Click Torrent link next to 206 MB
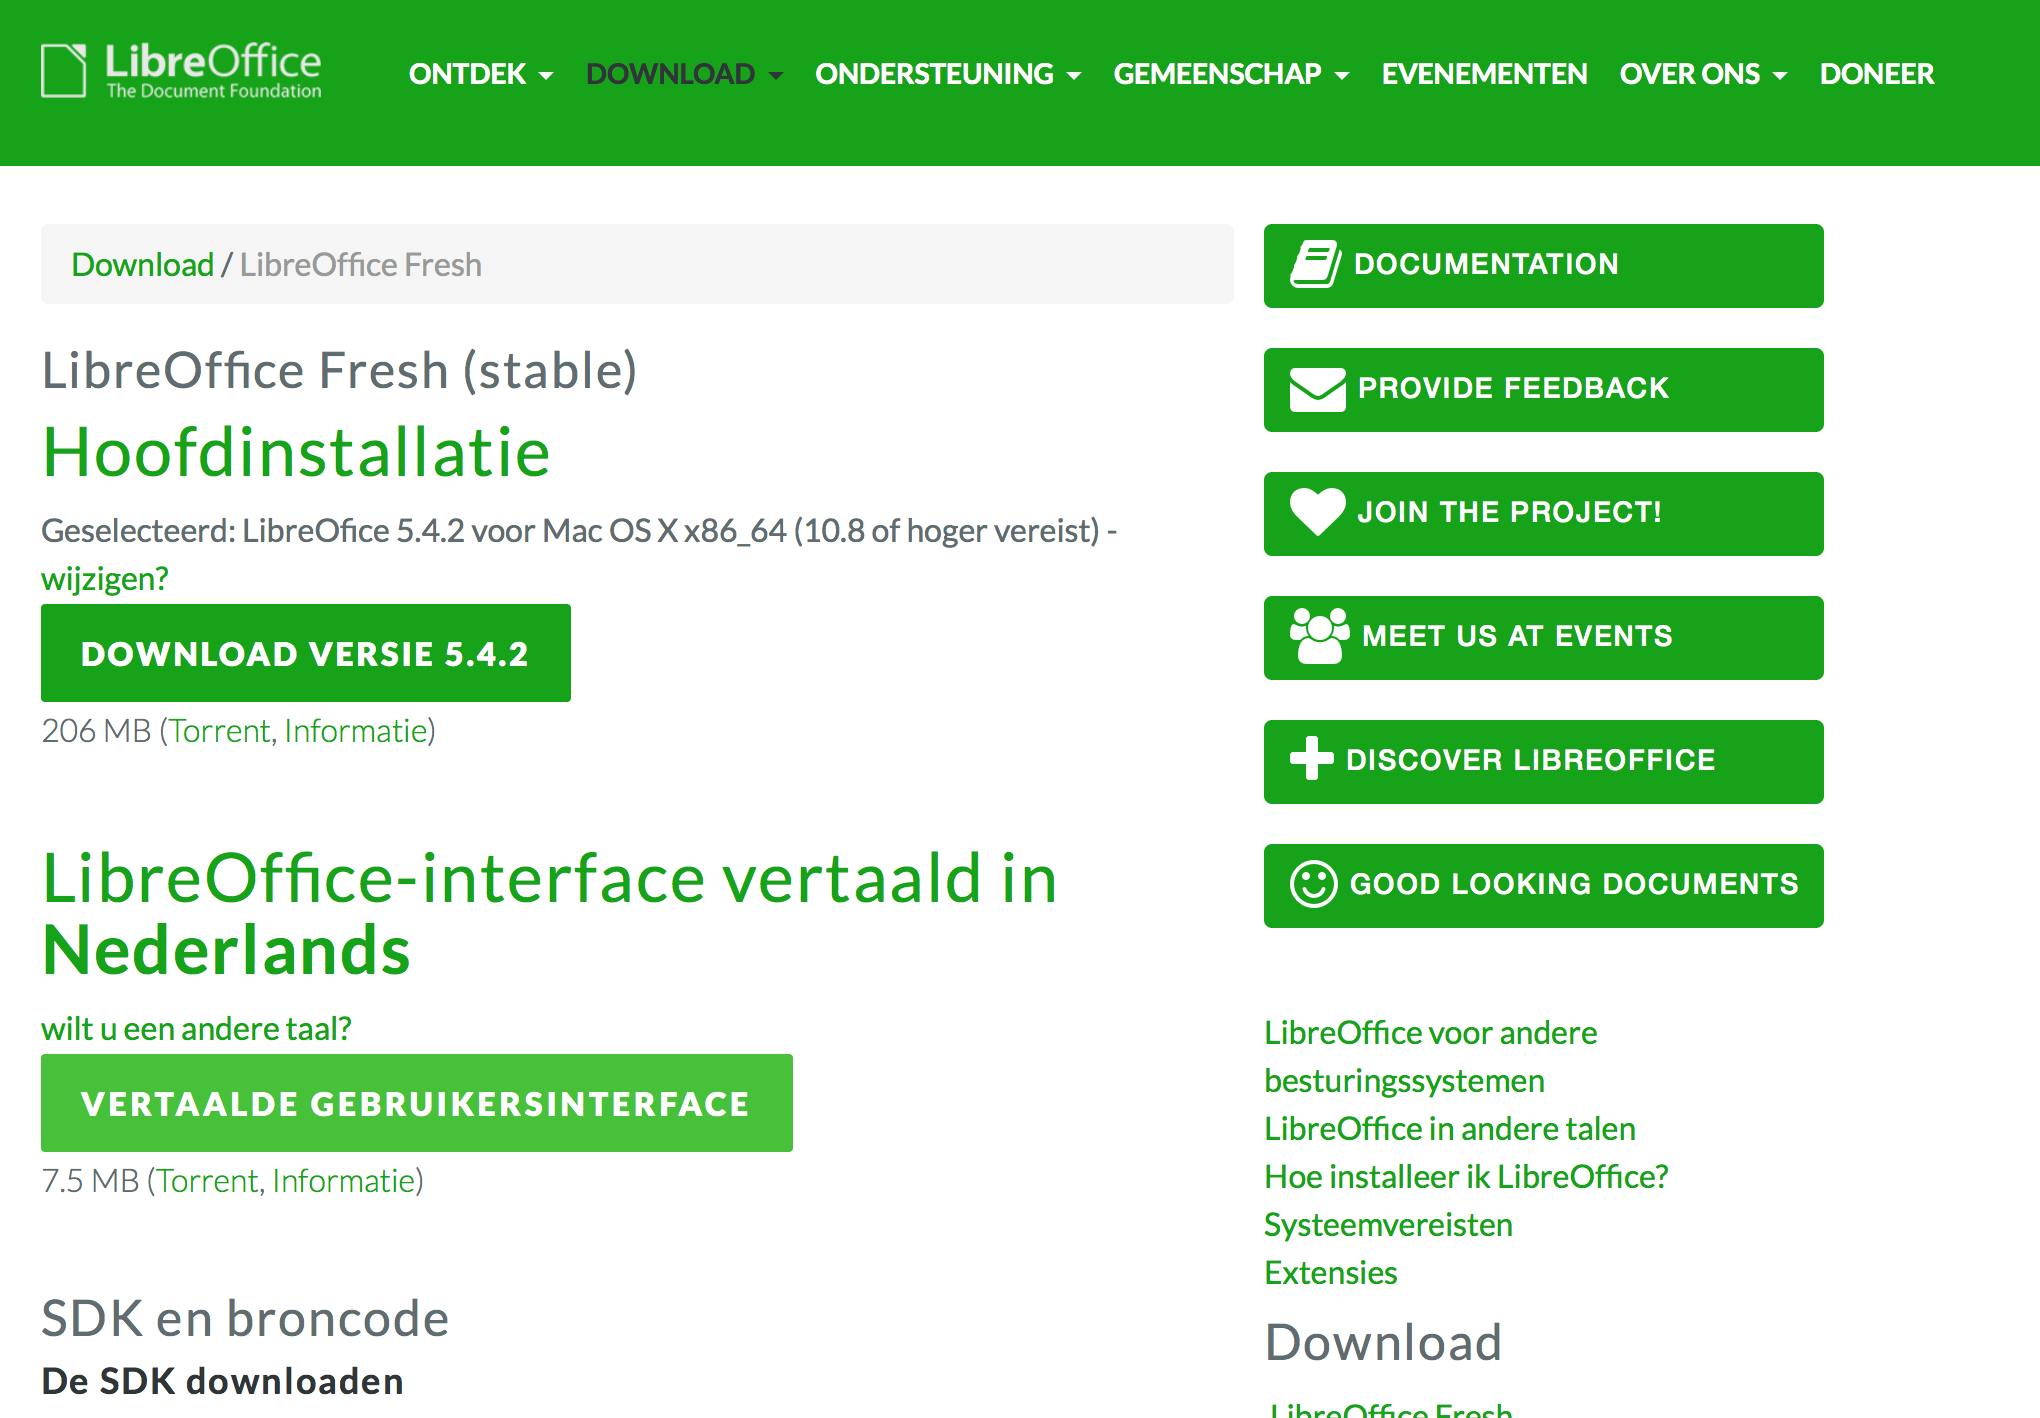 [219, 731]
